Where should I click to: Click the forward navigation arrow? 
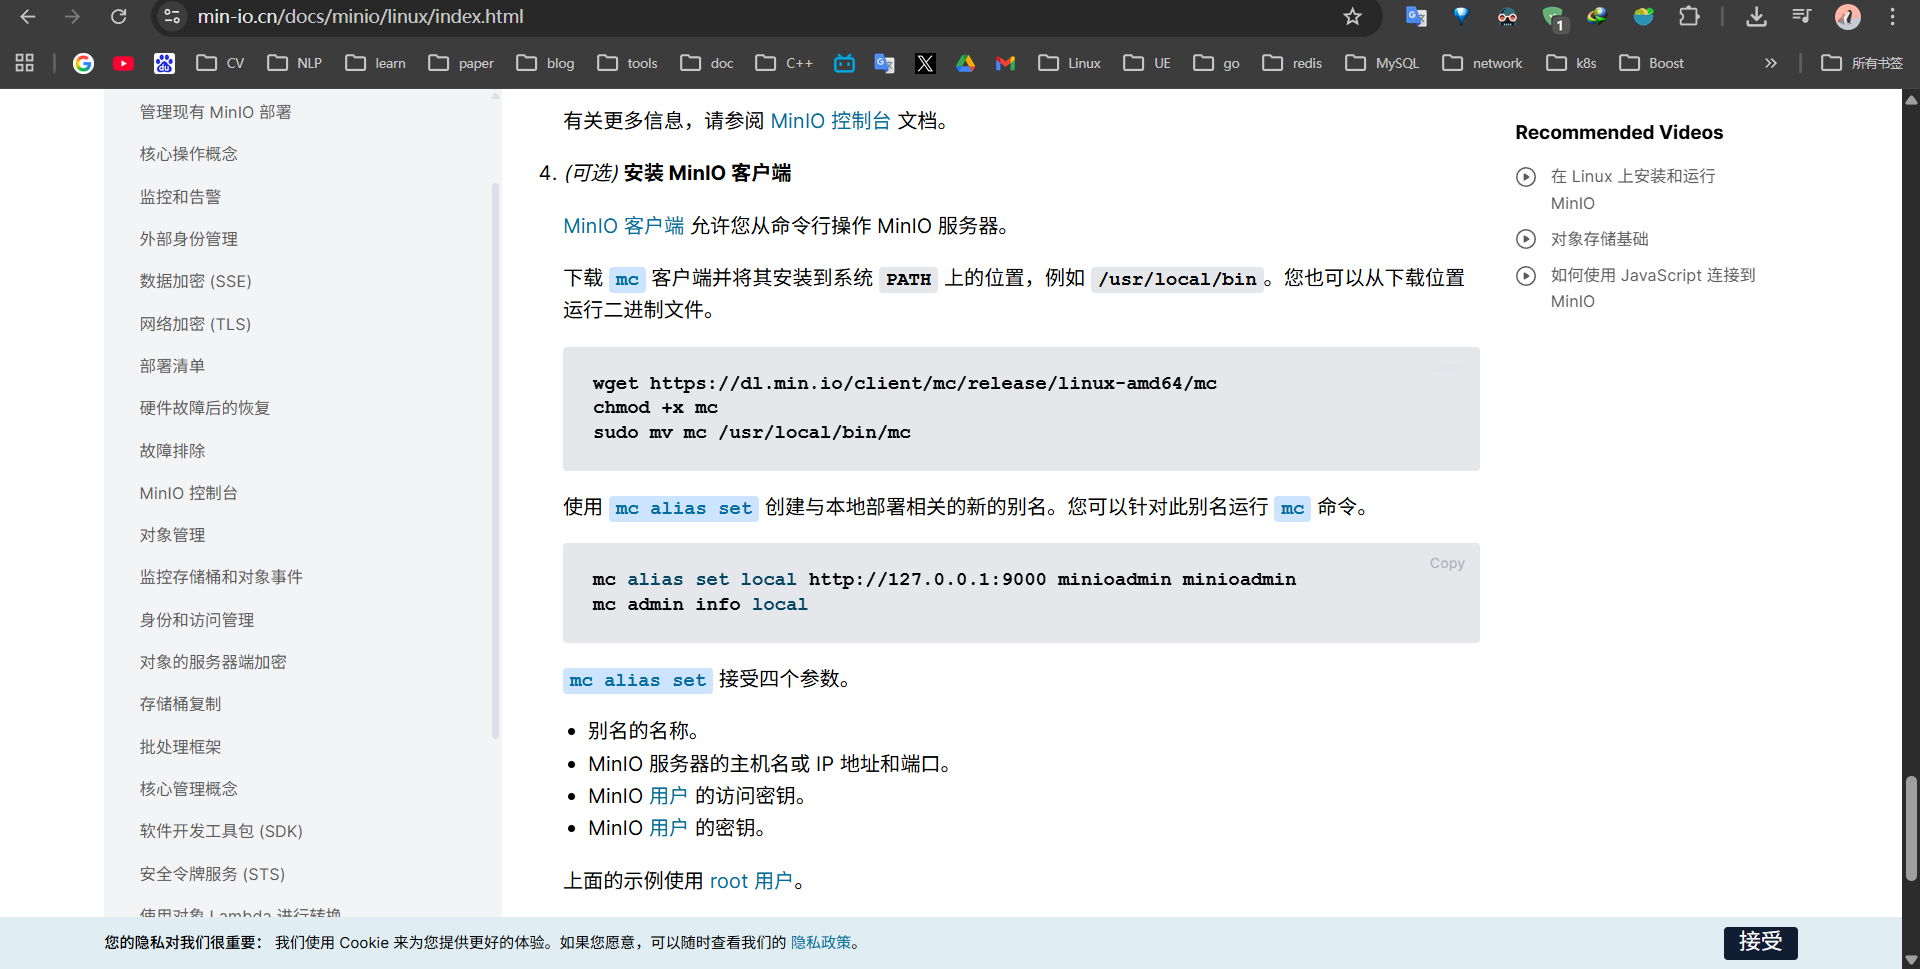pyautogui.click(x=72, y=17)
